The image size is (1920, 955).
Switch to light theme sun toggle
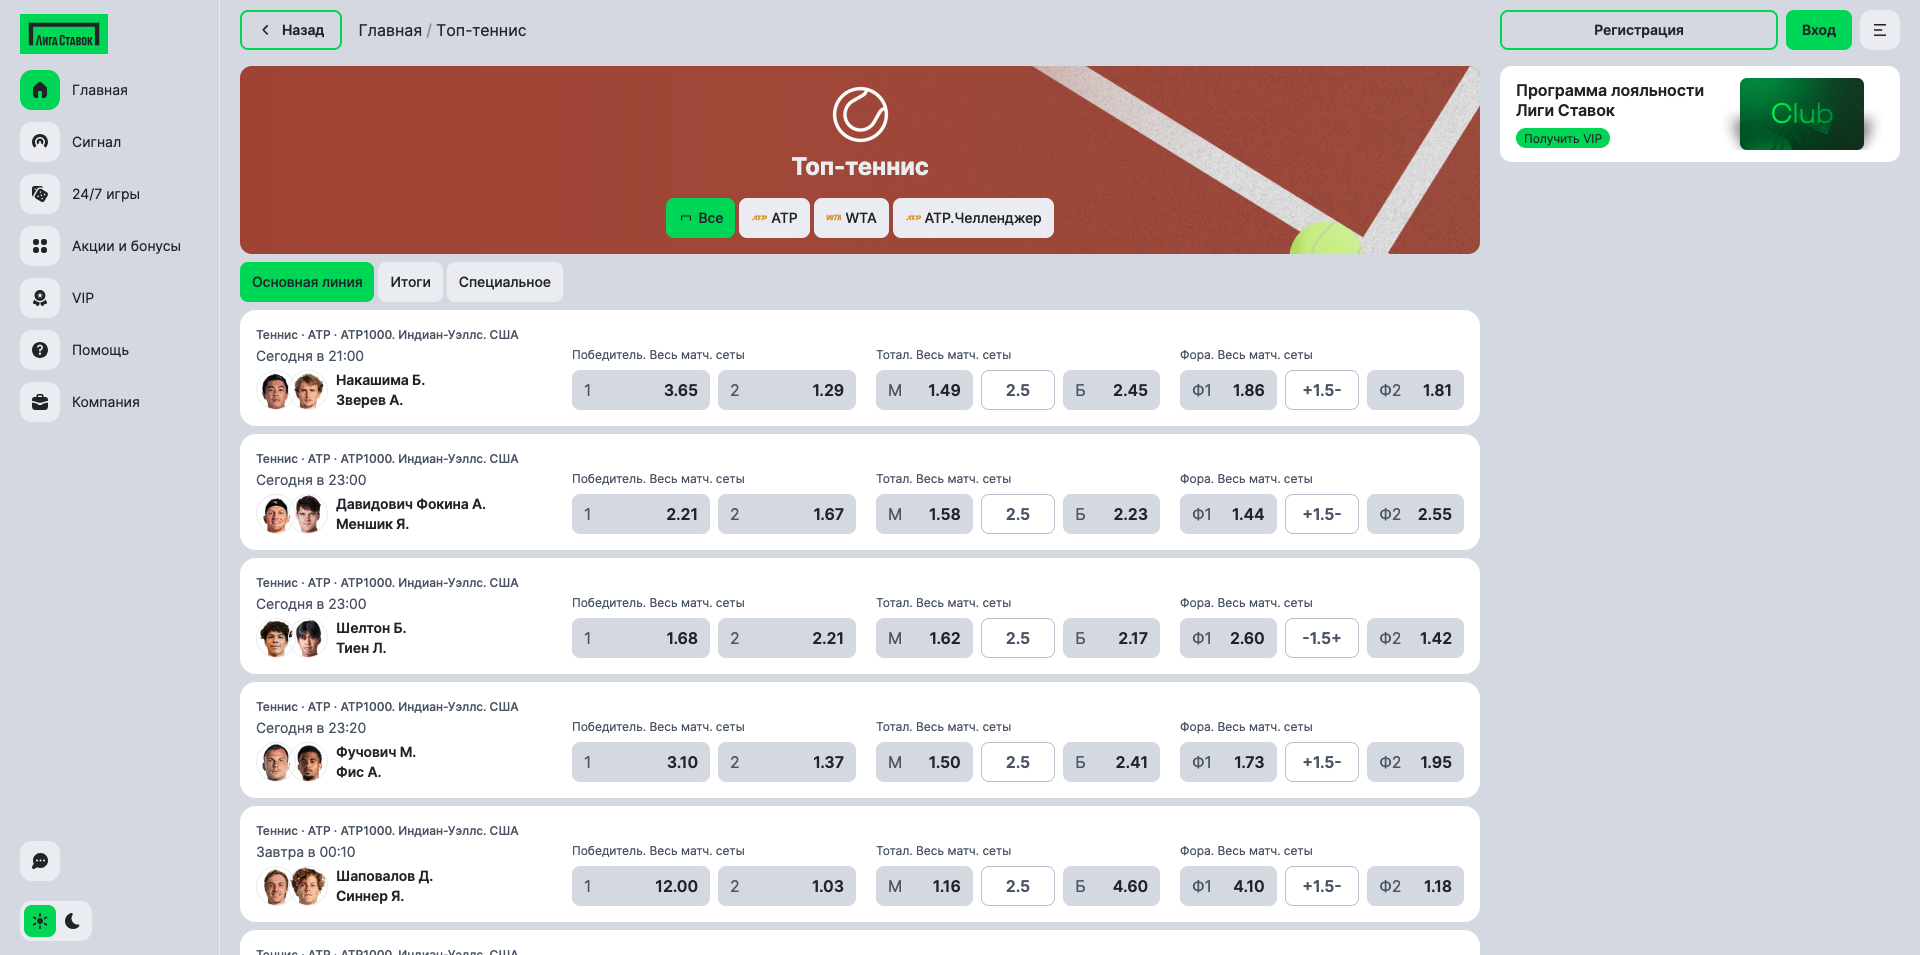point(40,921)
